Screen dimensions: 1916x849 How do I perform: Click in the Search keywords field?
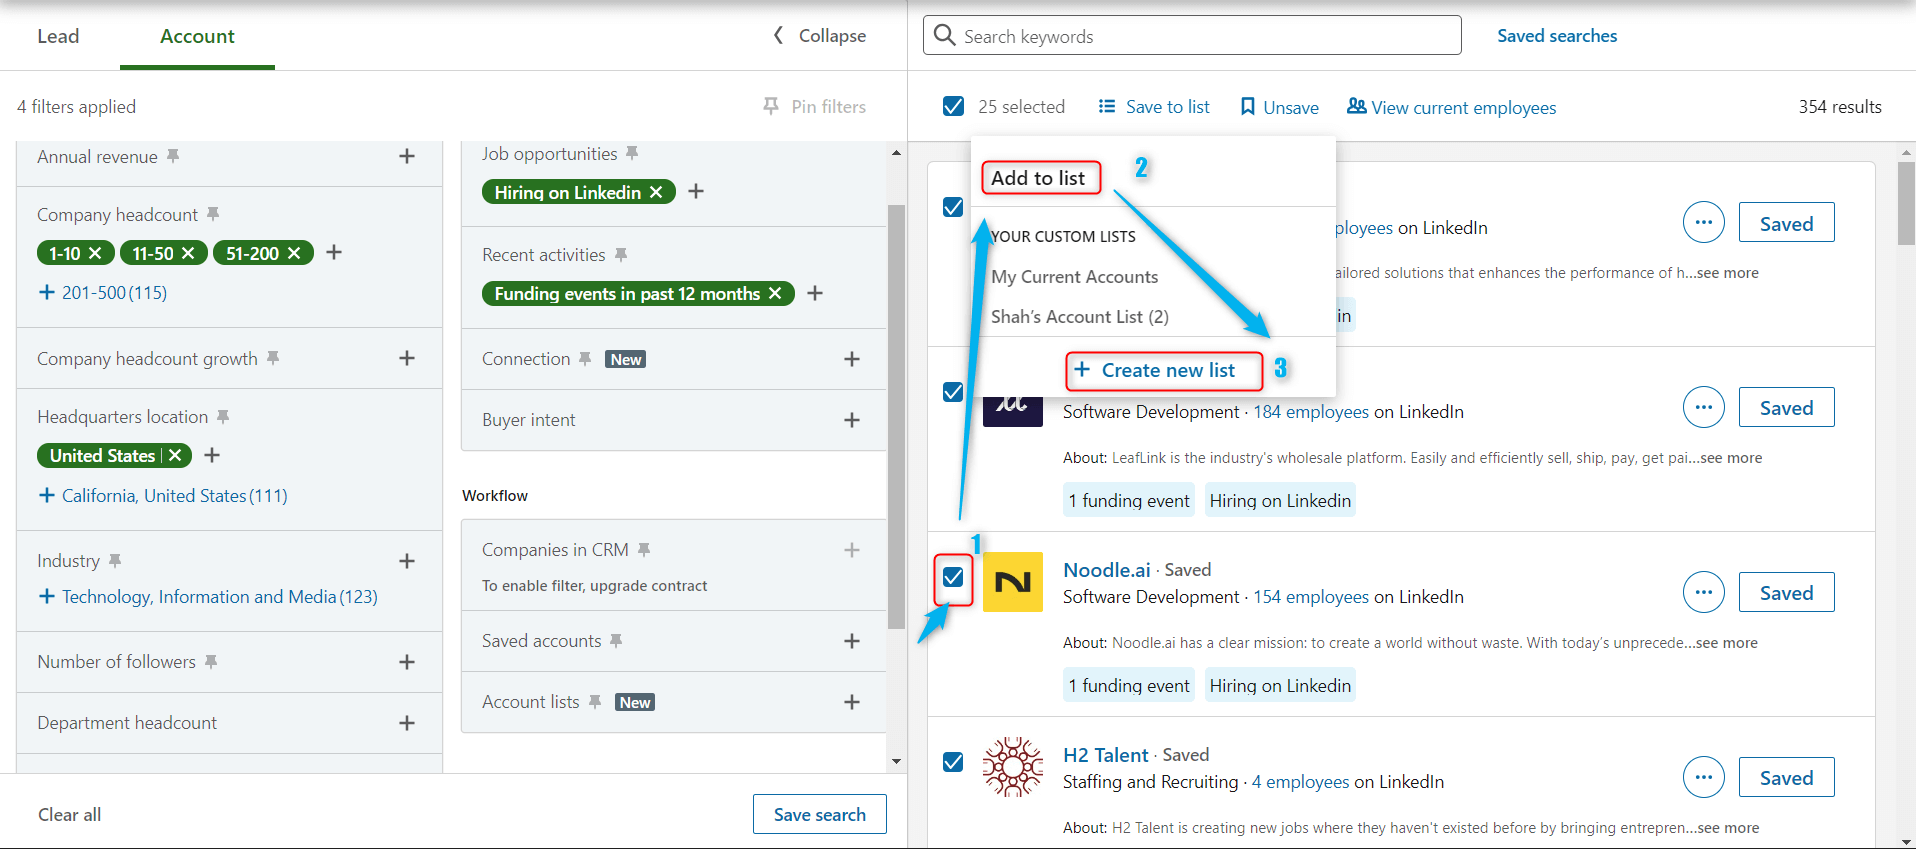coord(1192,36)
